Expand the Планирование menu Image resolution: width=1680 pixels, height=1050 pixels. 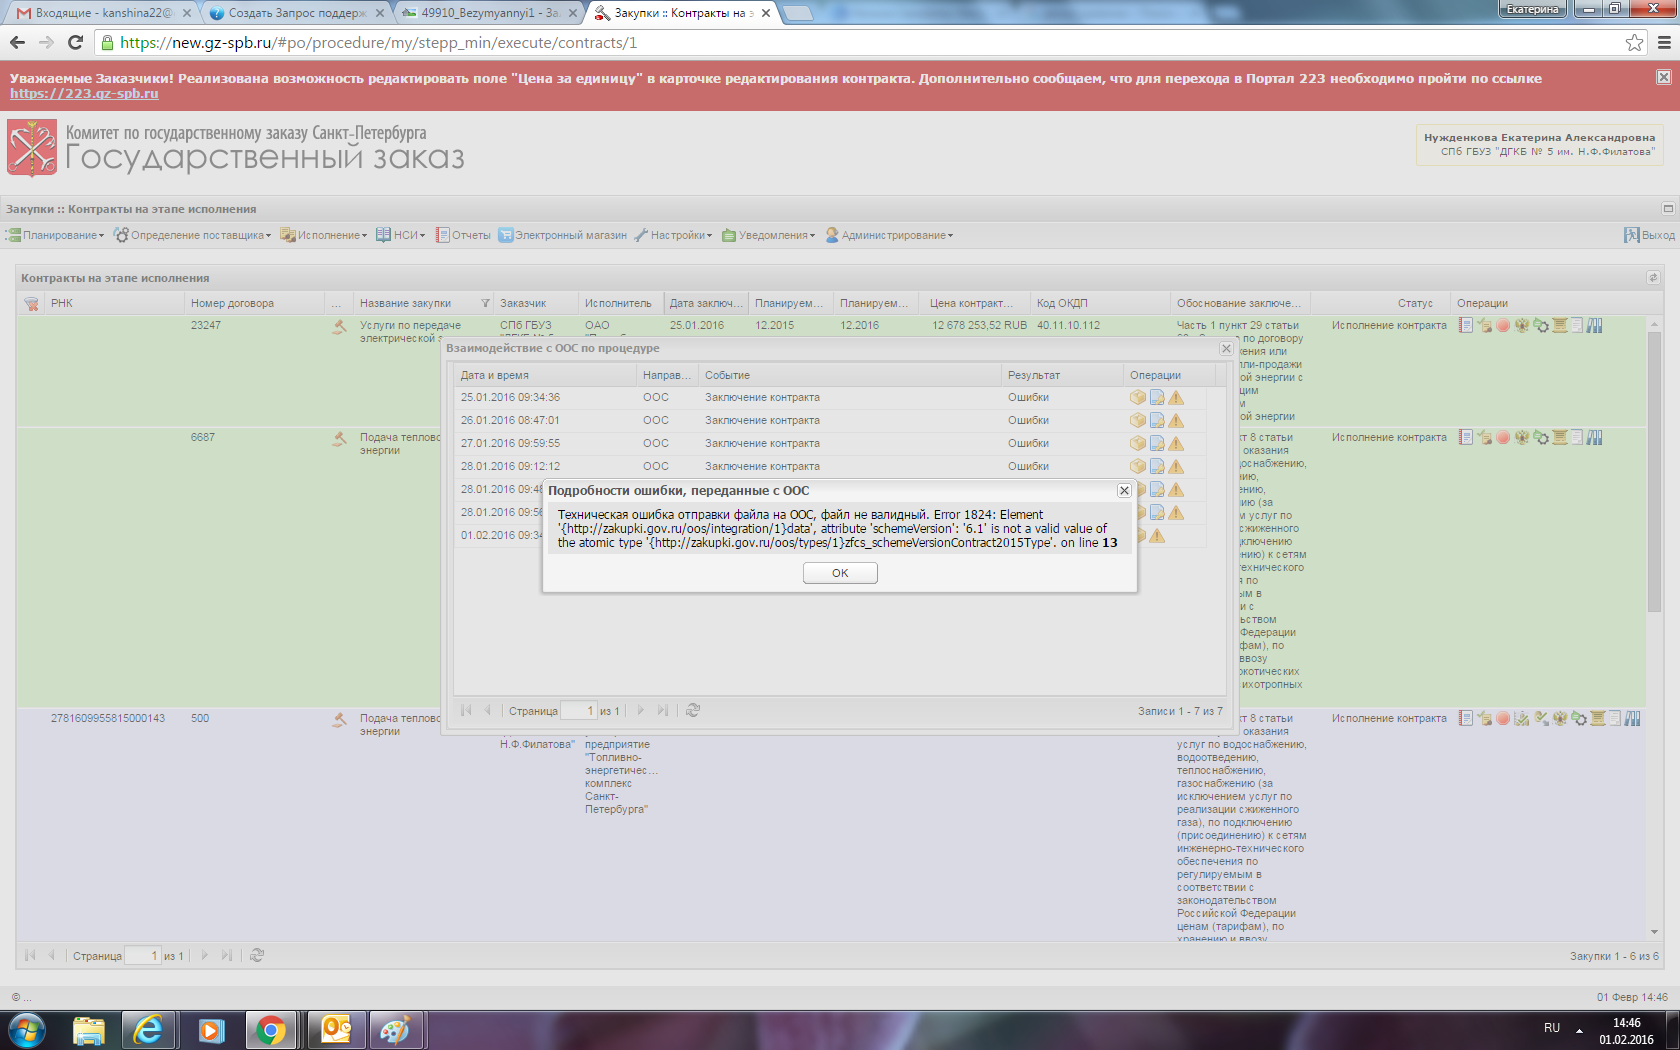[56, 235]
